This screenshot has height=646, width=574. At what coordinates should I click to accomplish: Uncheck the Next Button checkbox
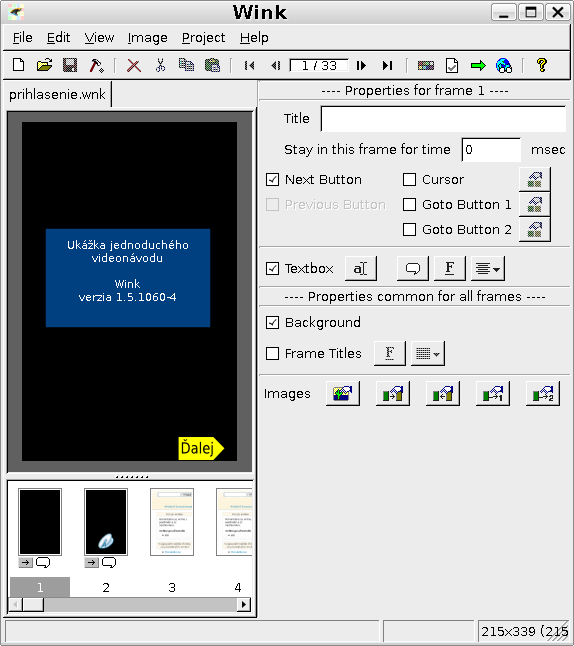(x=272, y=180)
